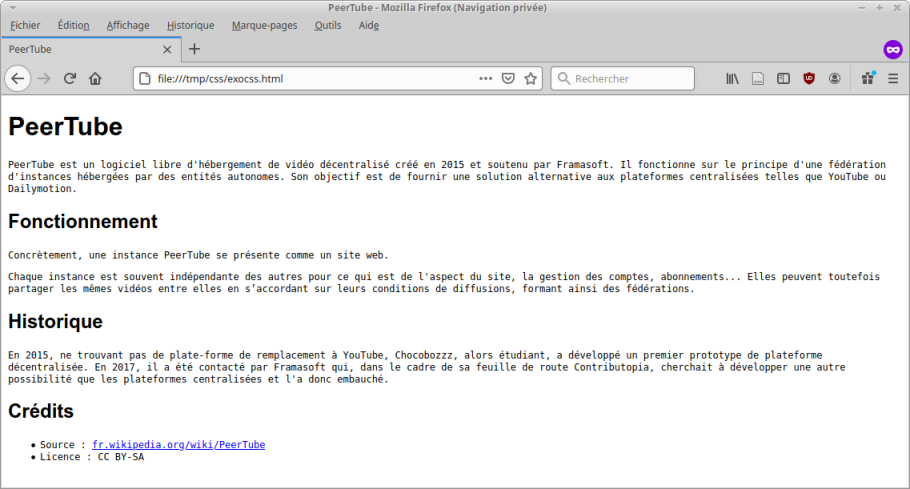Viewport: 910px width, 489px height.
Task: Open the Firefox hamburger menu
Action: click(x=893, y=78)
